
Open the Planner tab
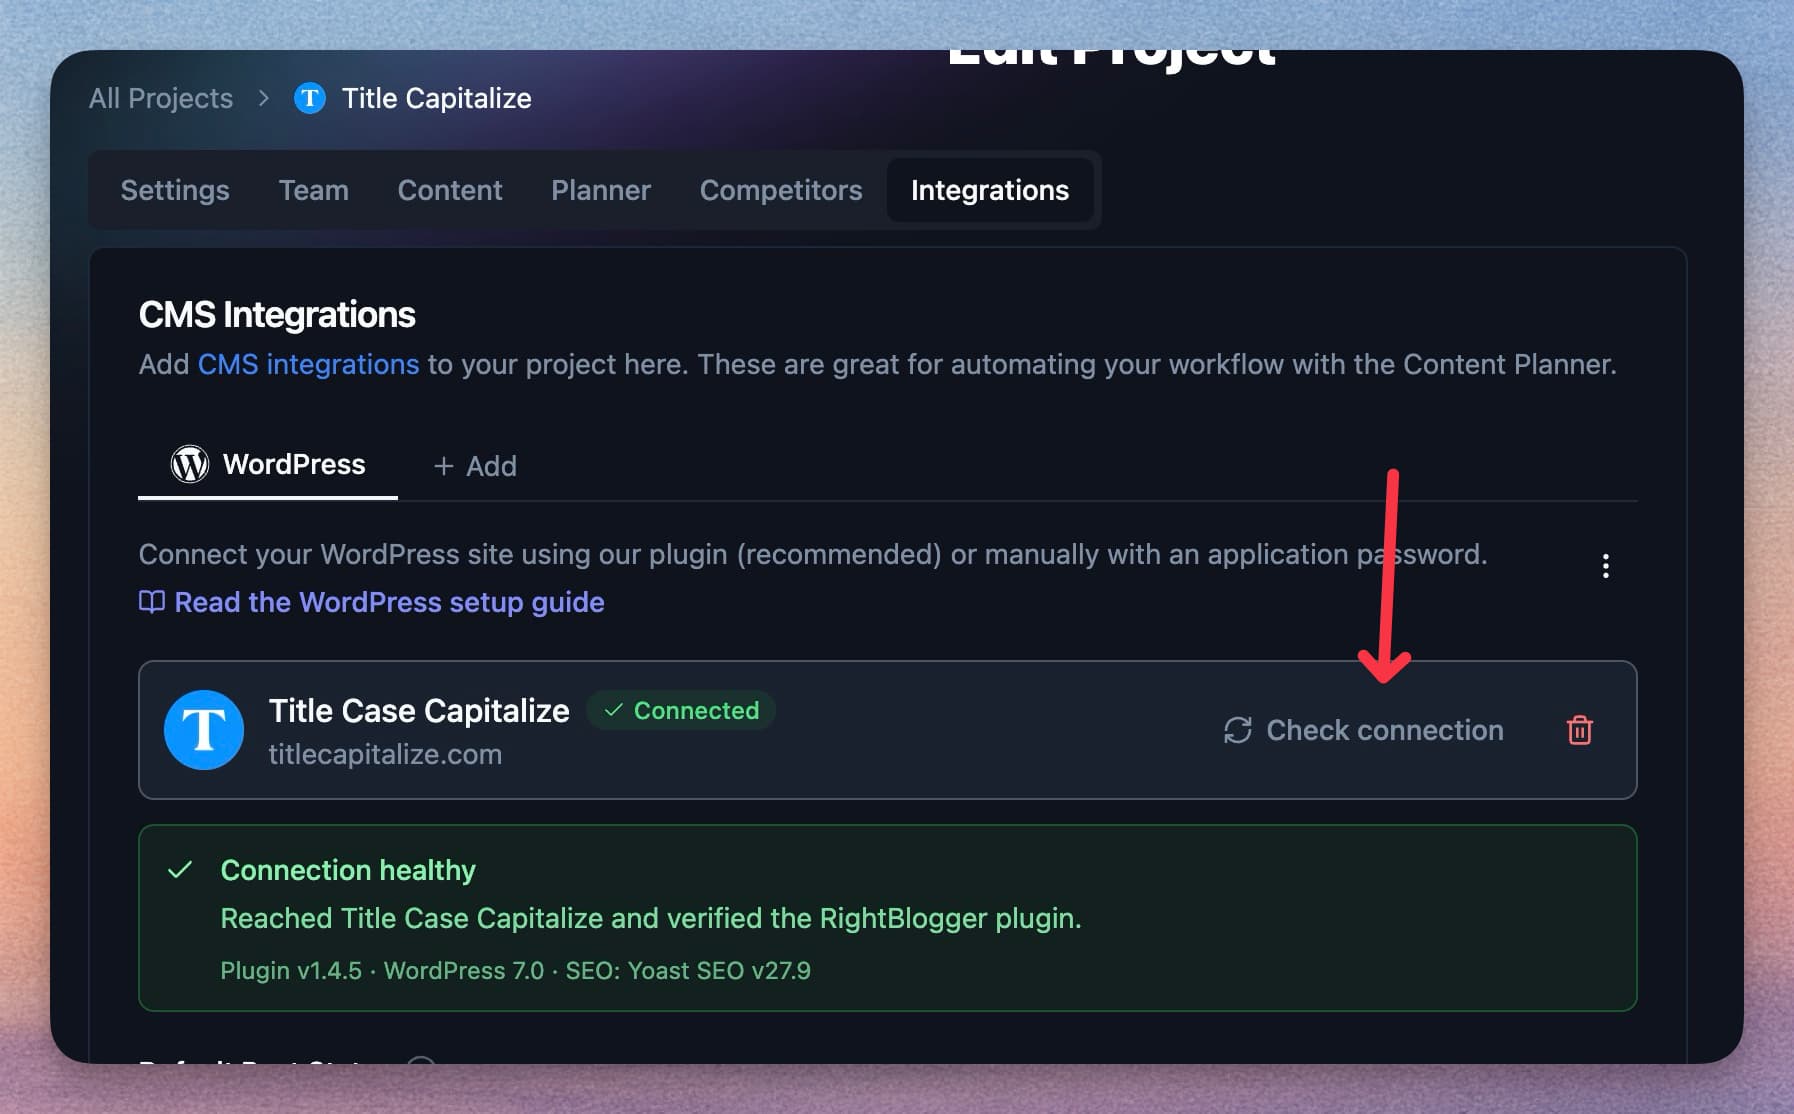click(601, 190)
